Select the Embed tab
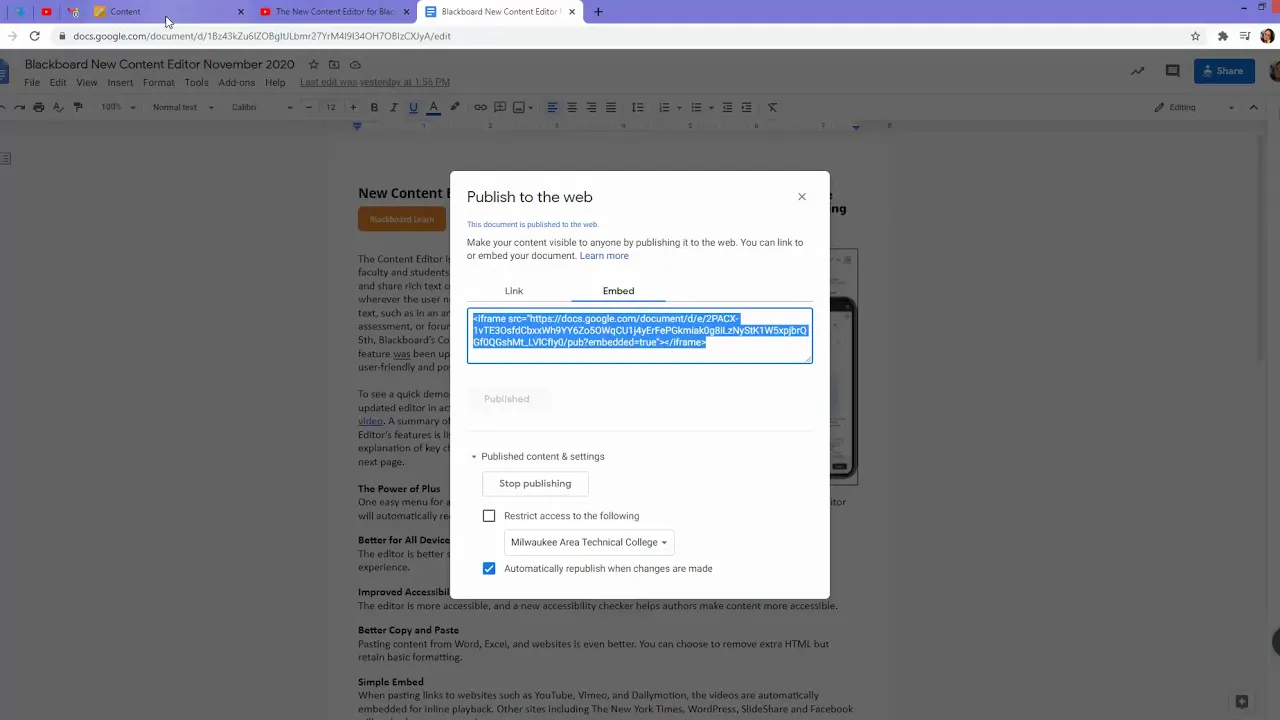The width and height of the screenshot is (1280, 720). (x=618, y=291)
